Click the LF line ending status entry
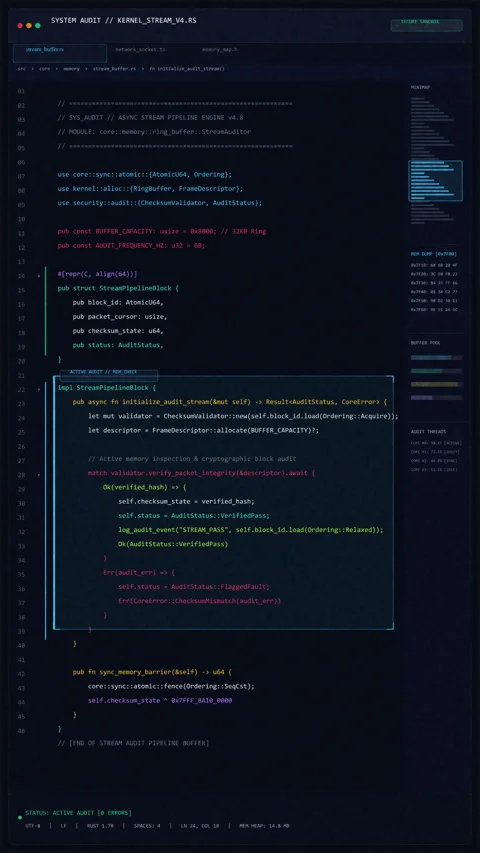480x853 pixels. point(63,826)
